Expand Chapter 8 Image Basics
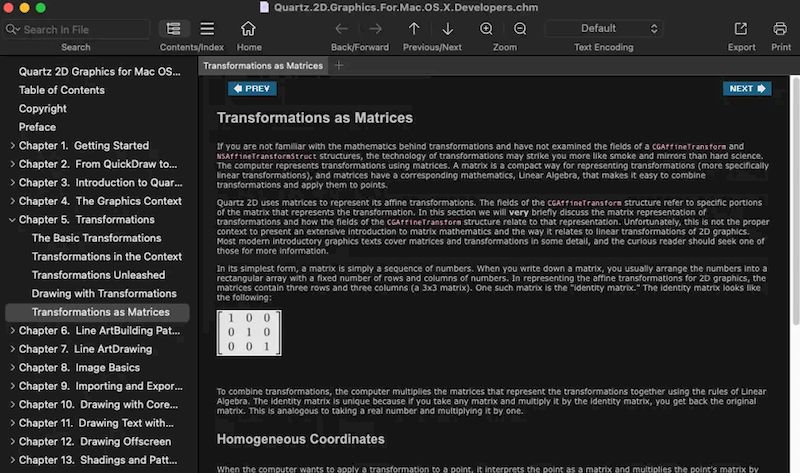 [x=12, y=367]
